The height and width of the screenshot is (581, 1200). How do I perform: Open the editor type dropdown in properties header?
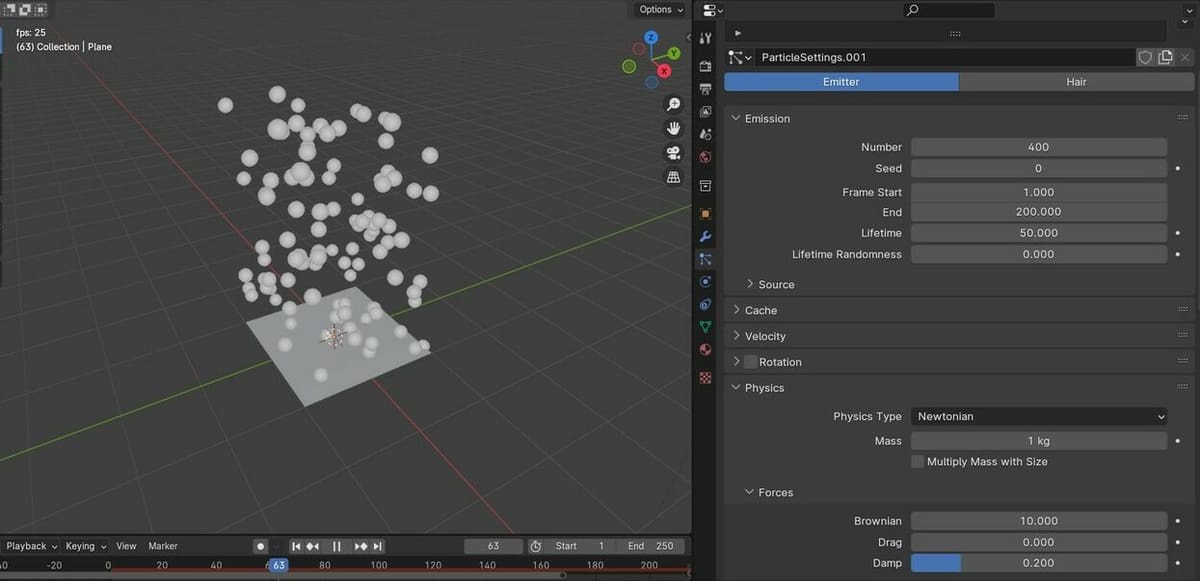[713, 10]
